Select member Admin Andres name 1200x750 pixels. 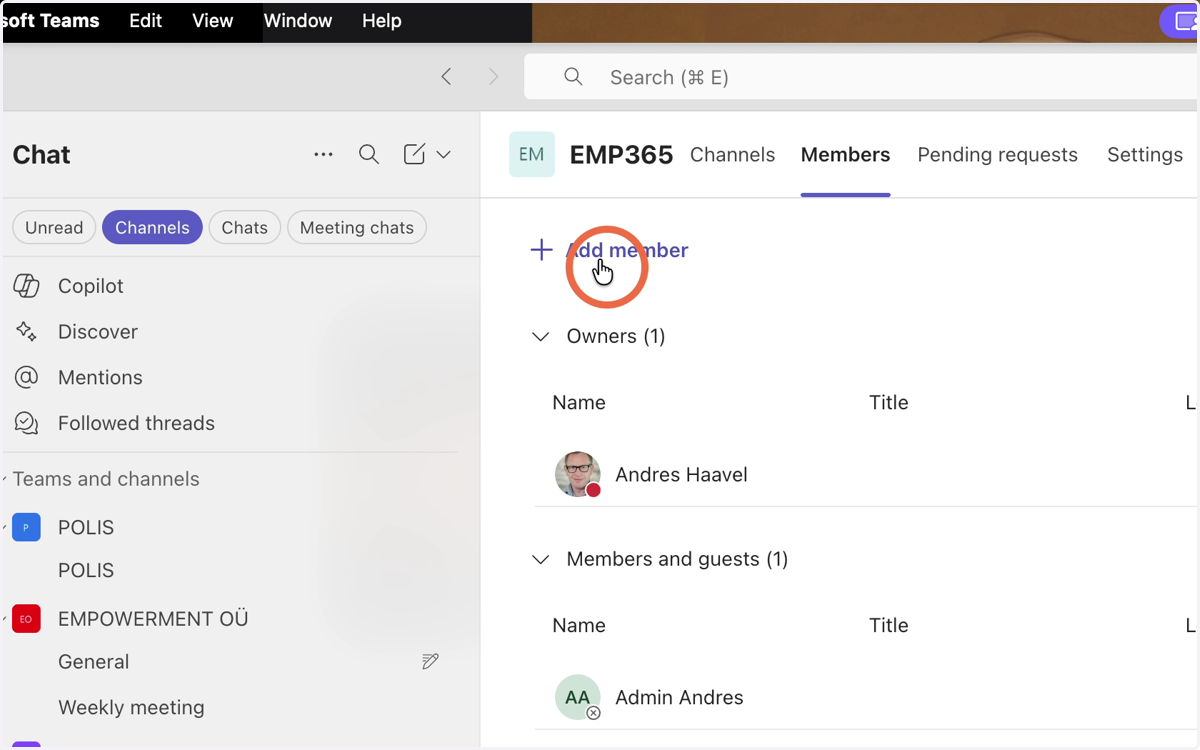[x=679, y=698]
